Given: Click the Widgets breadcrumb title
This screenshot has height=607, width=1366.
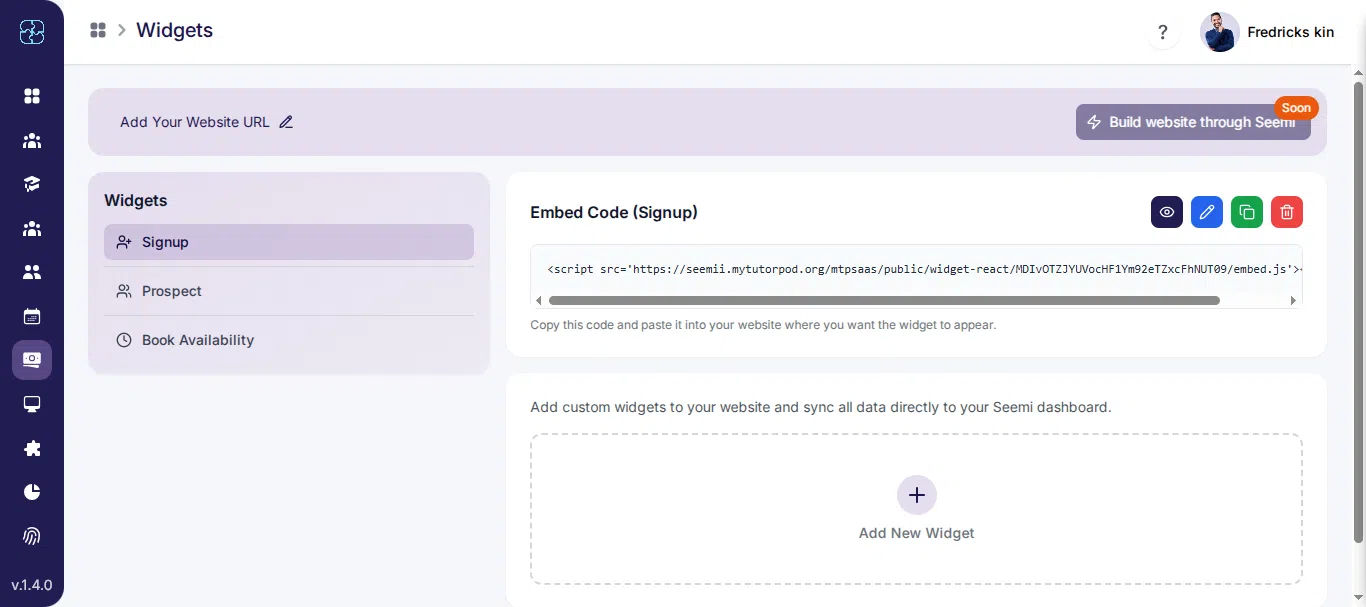Looking at the screenshot, I should click(x=175, y=30).
